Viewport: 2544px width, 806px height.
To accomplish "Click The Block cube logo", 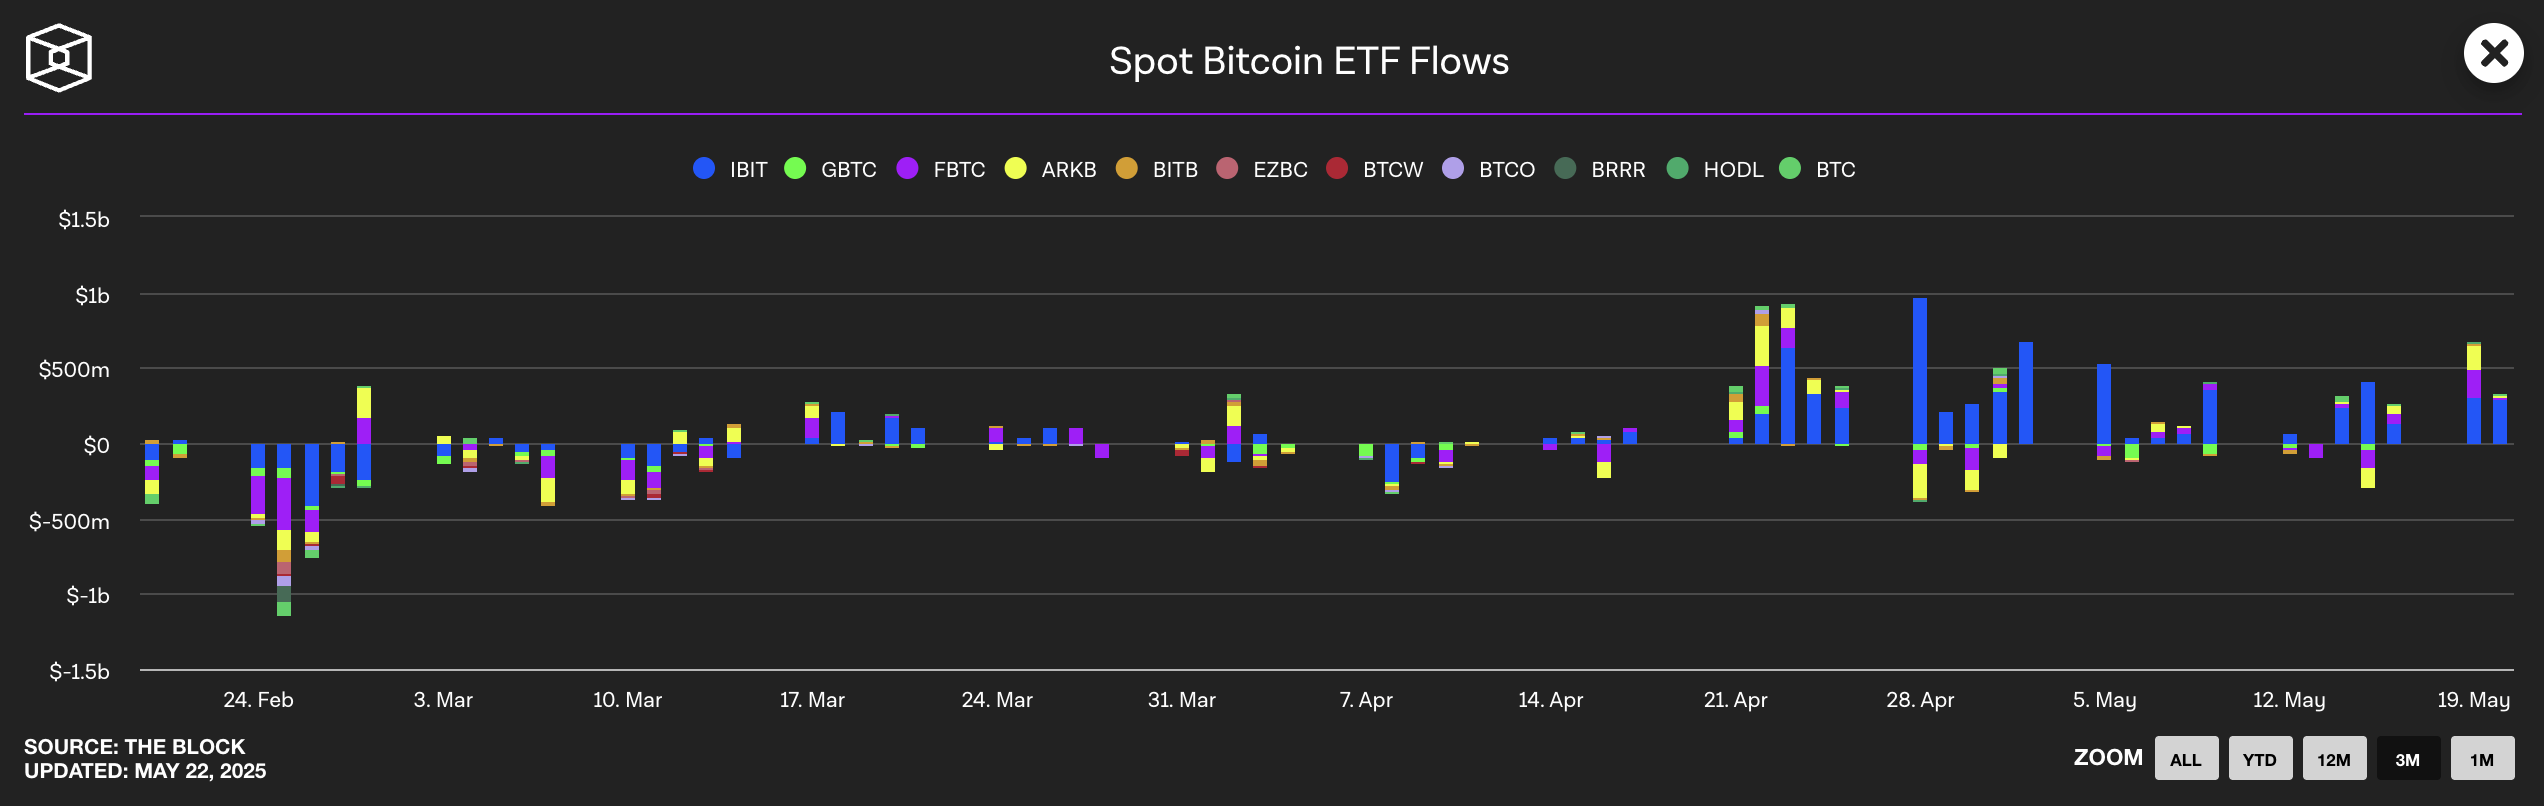I will pos(59,58).
